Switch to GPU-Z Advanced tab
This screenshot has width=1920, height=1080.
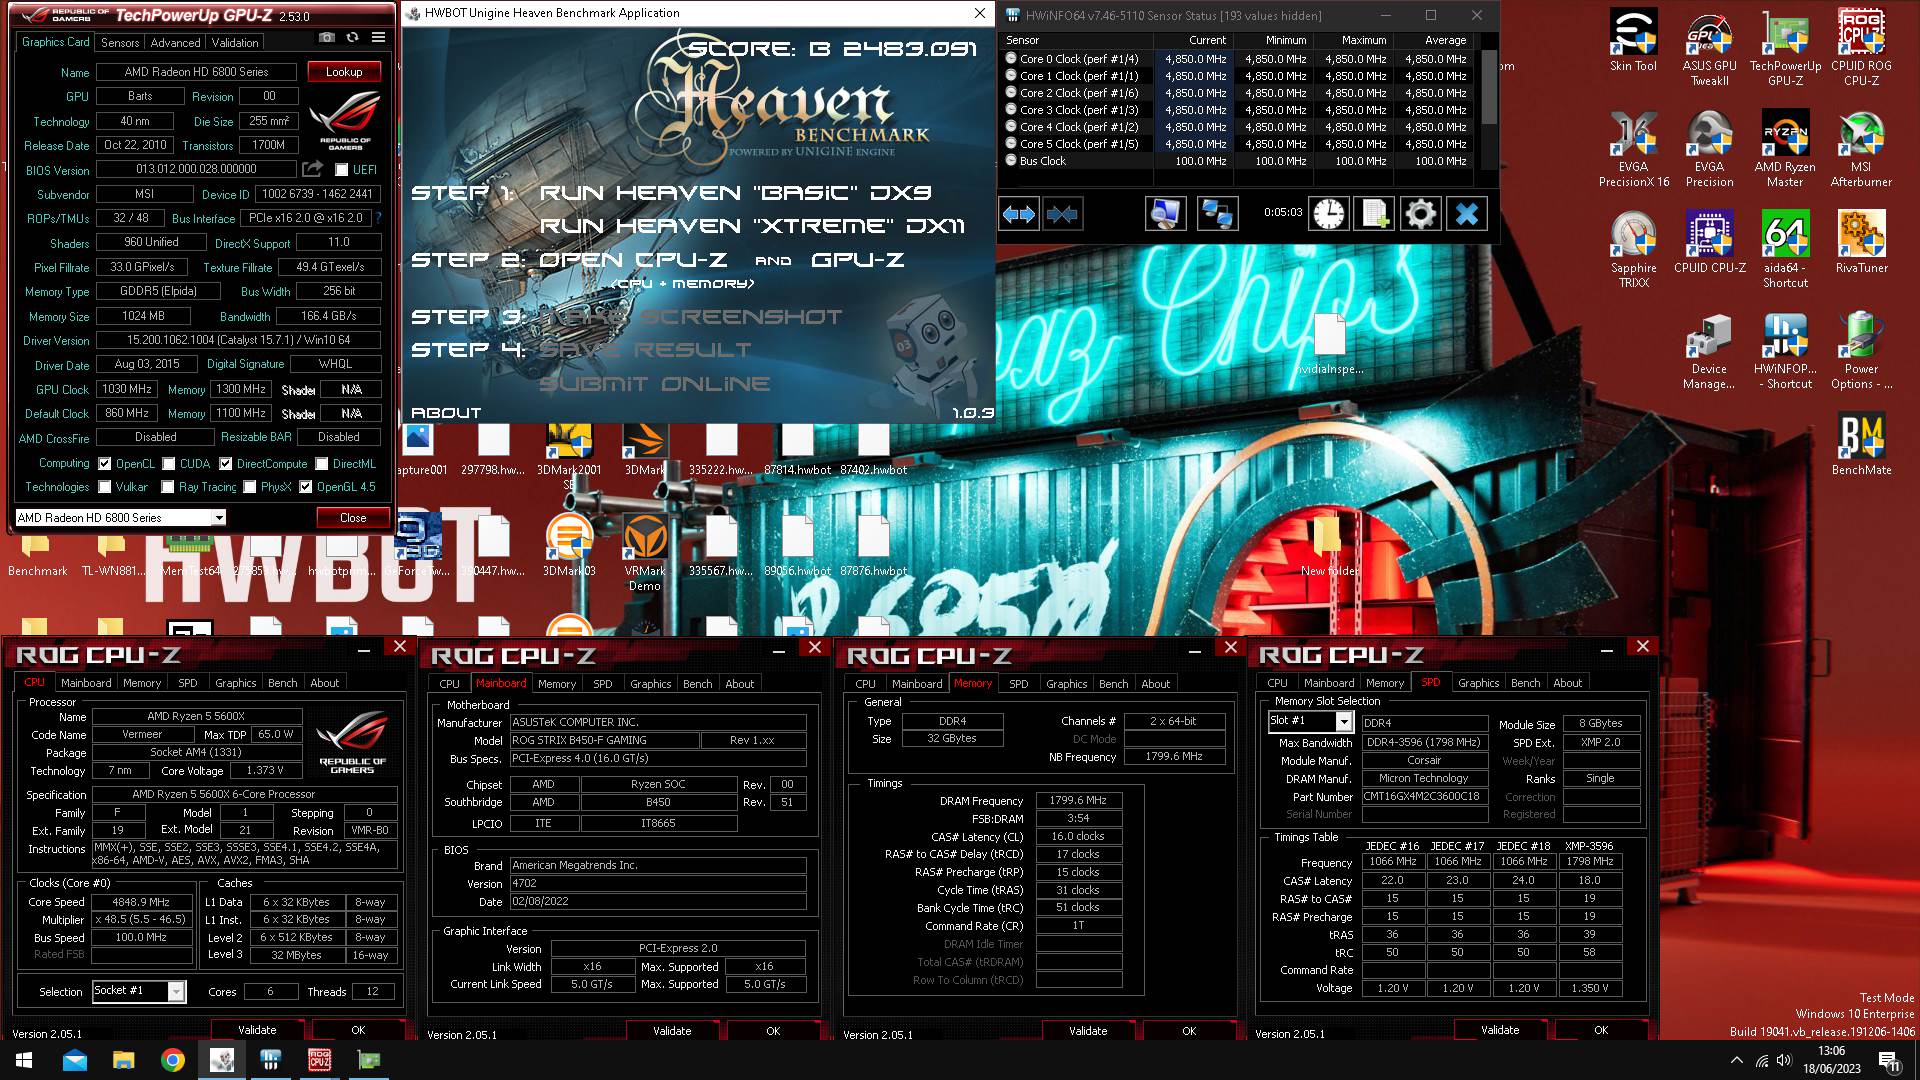click(175, 43)
